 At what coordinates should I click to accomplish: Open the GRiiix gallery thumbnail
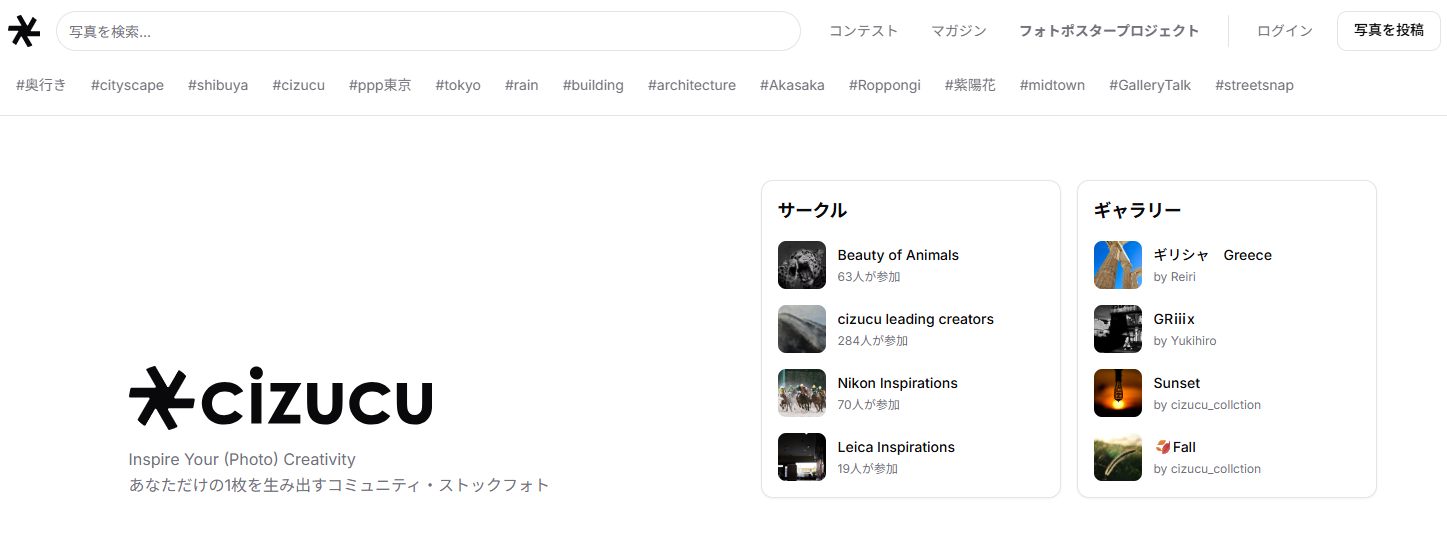coord(1118,329)
